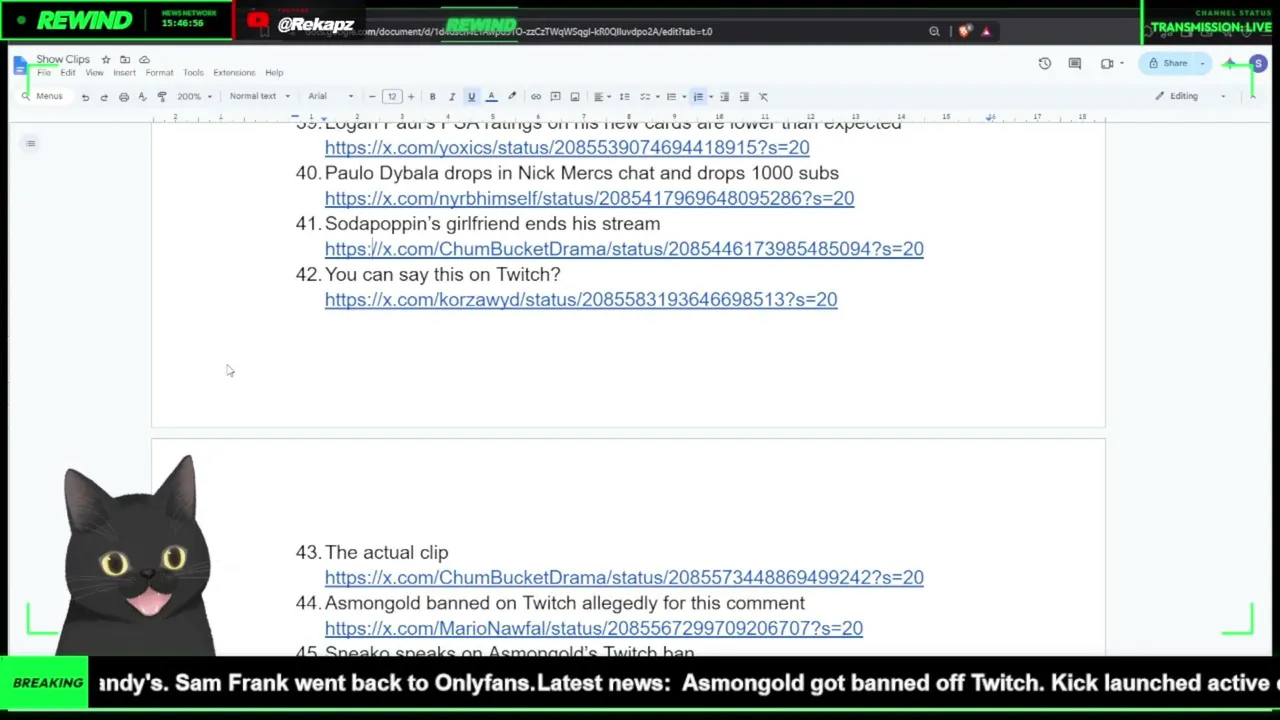Open the Normal text style dropdown
The width and height of the screenshot is (1280, 720).
pyautogui.click(x=260, y=97)
